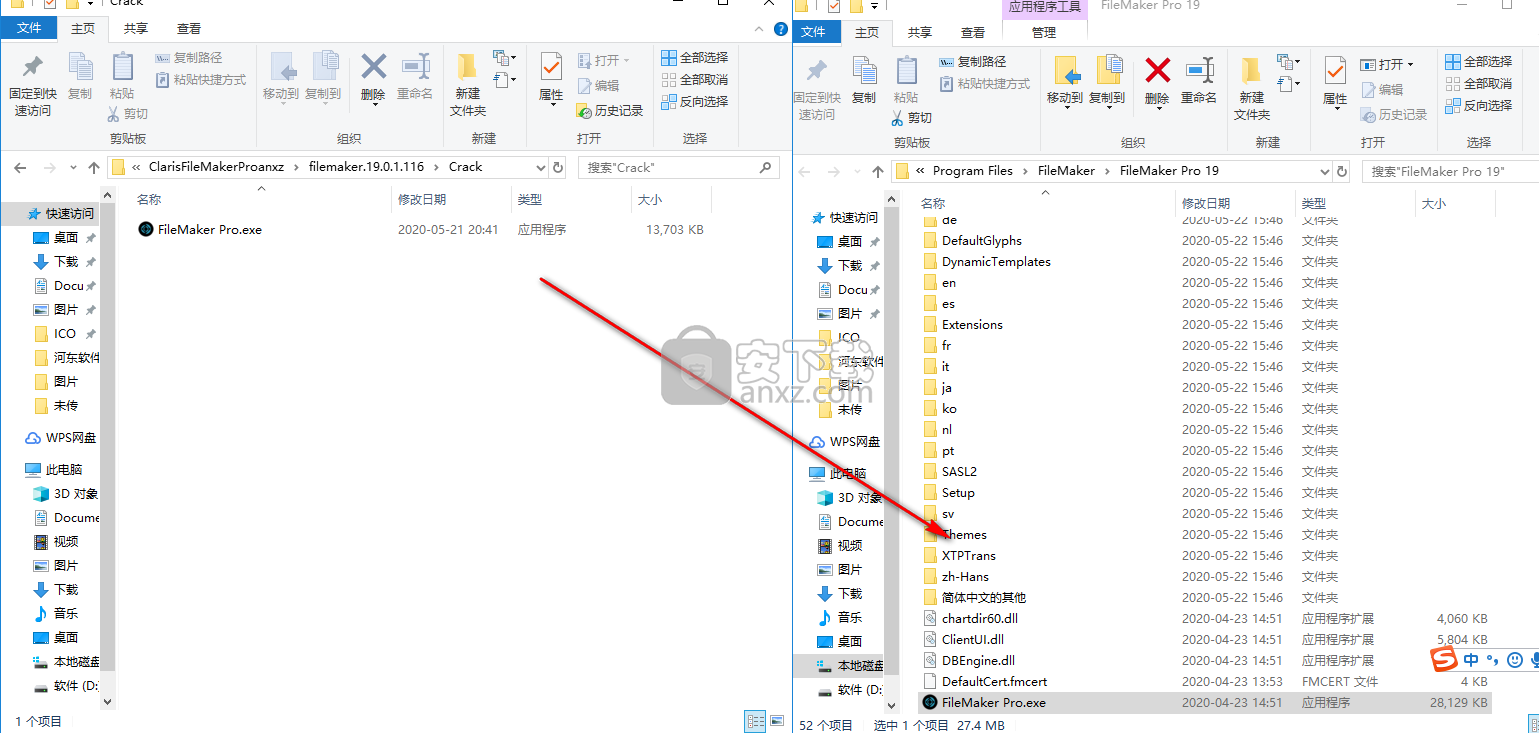This screenshot has height=733, width=1539.
Task: Click Invert selection (反向选择) in Crack window
Action: click(x=695, y=102)
